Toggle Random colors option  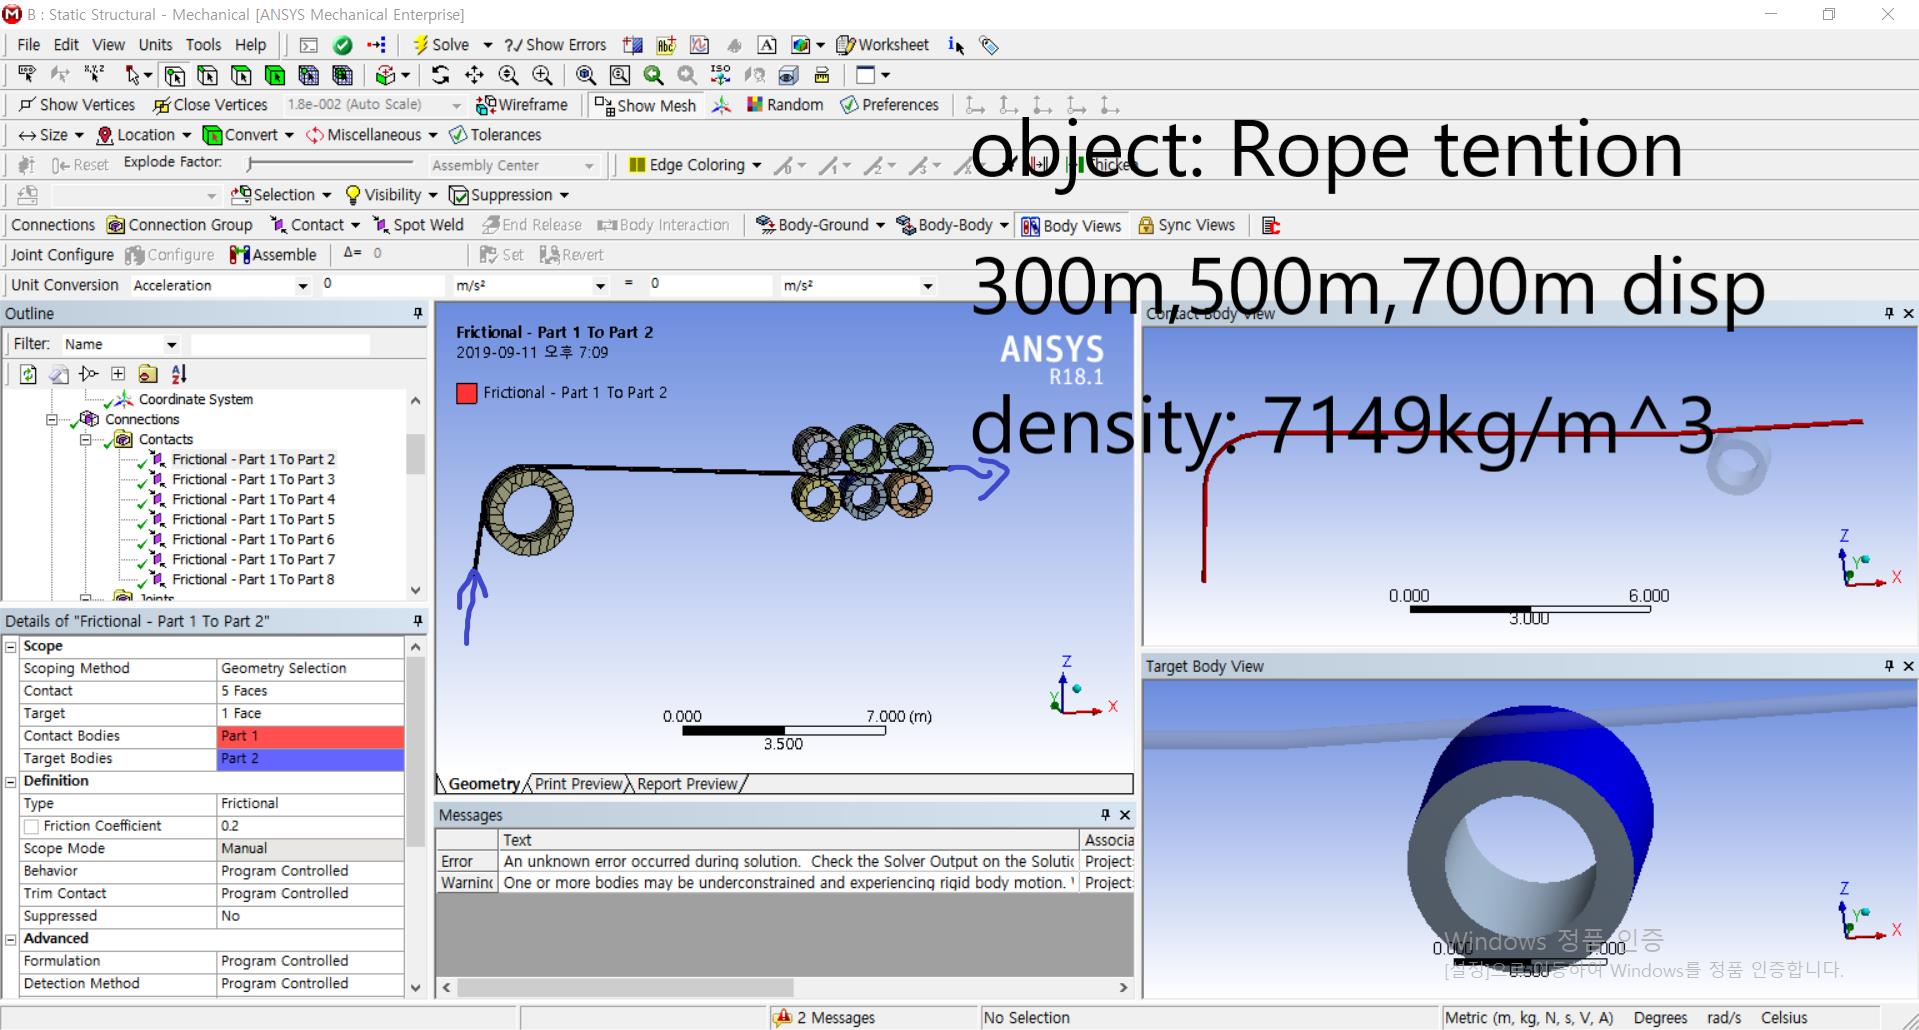pyautogui.click(x=784, y=105)
